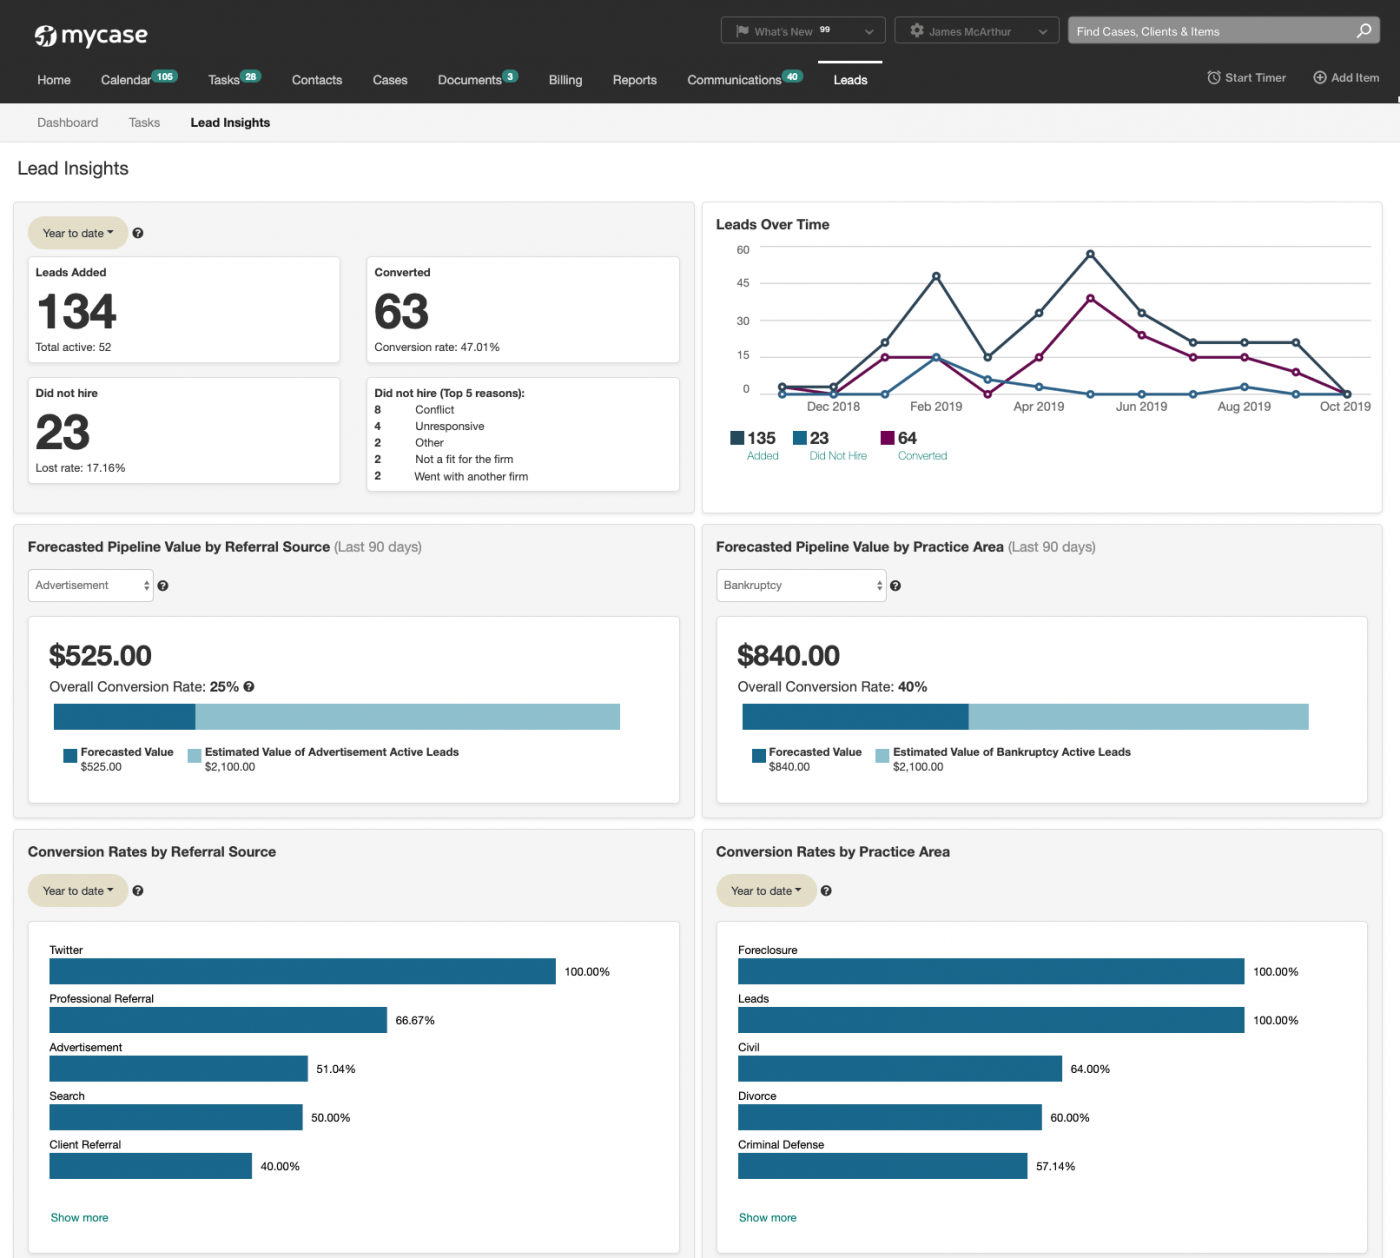Viewport: 1400px width, 1258px height.
Task: Open the Billing section
Action: (565, 80)
